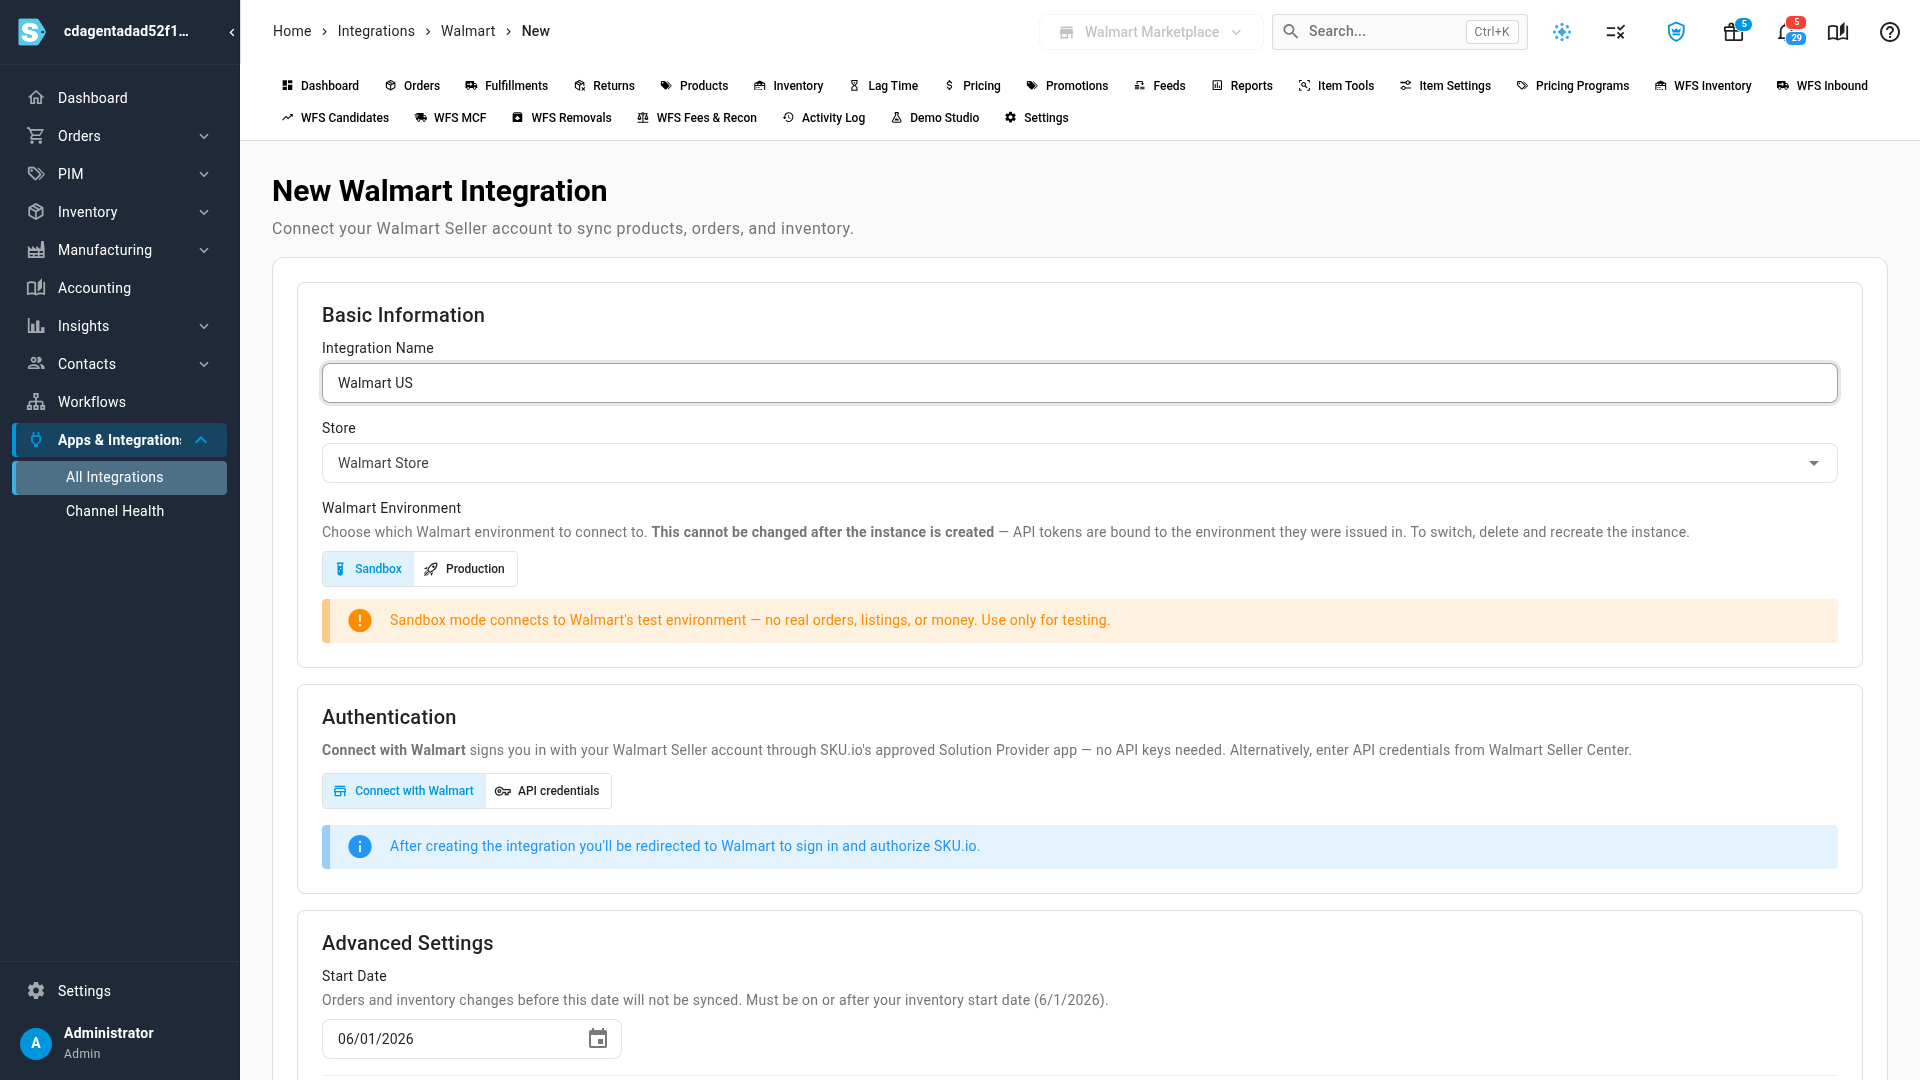The height and width of the screenshot is (1080, 1920).
Task: Click the Integration Name input field
Action: click(1080, 383)
